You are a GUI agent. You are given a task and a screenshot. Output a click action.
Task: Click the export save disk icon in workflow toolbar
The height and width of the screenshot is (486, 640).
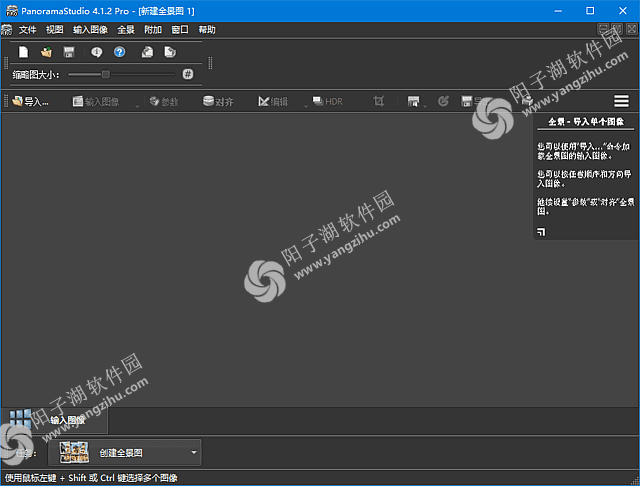click(467, 101)
